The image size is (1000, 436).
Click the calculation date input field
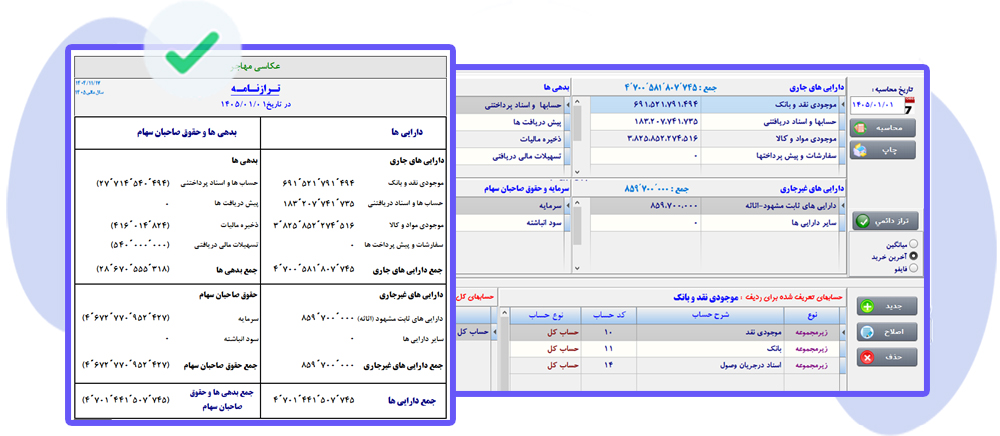[878, 104]
